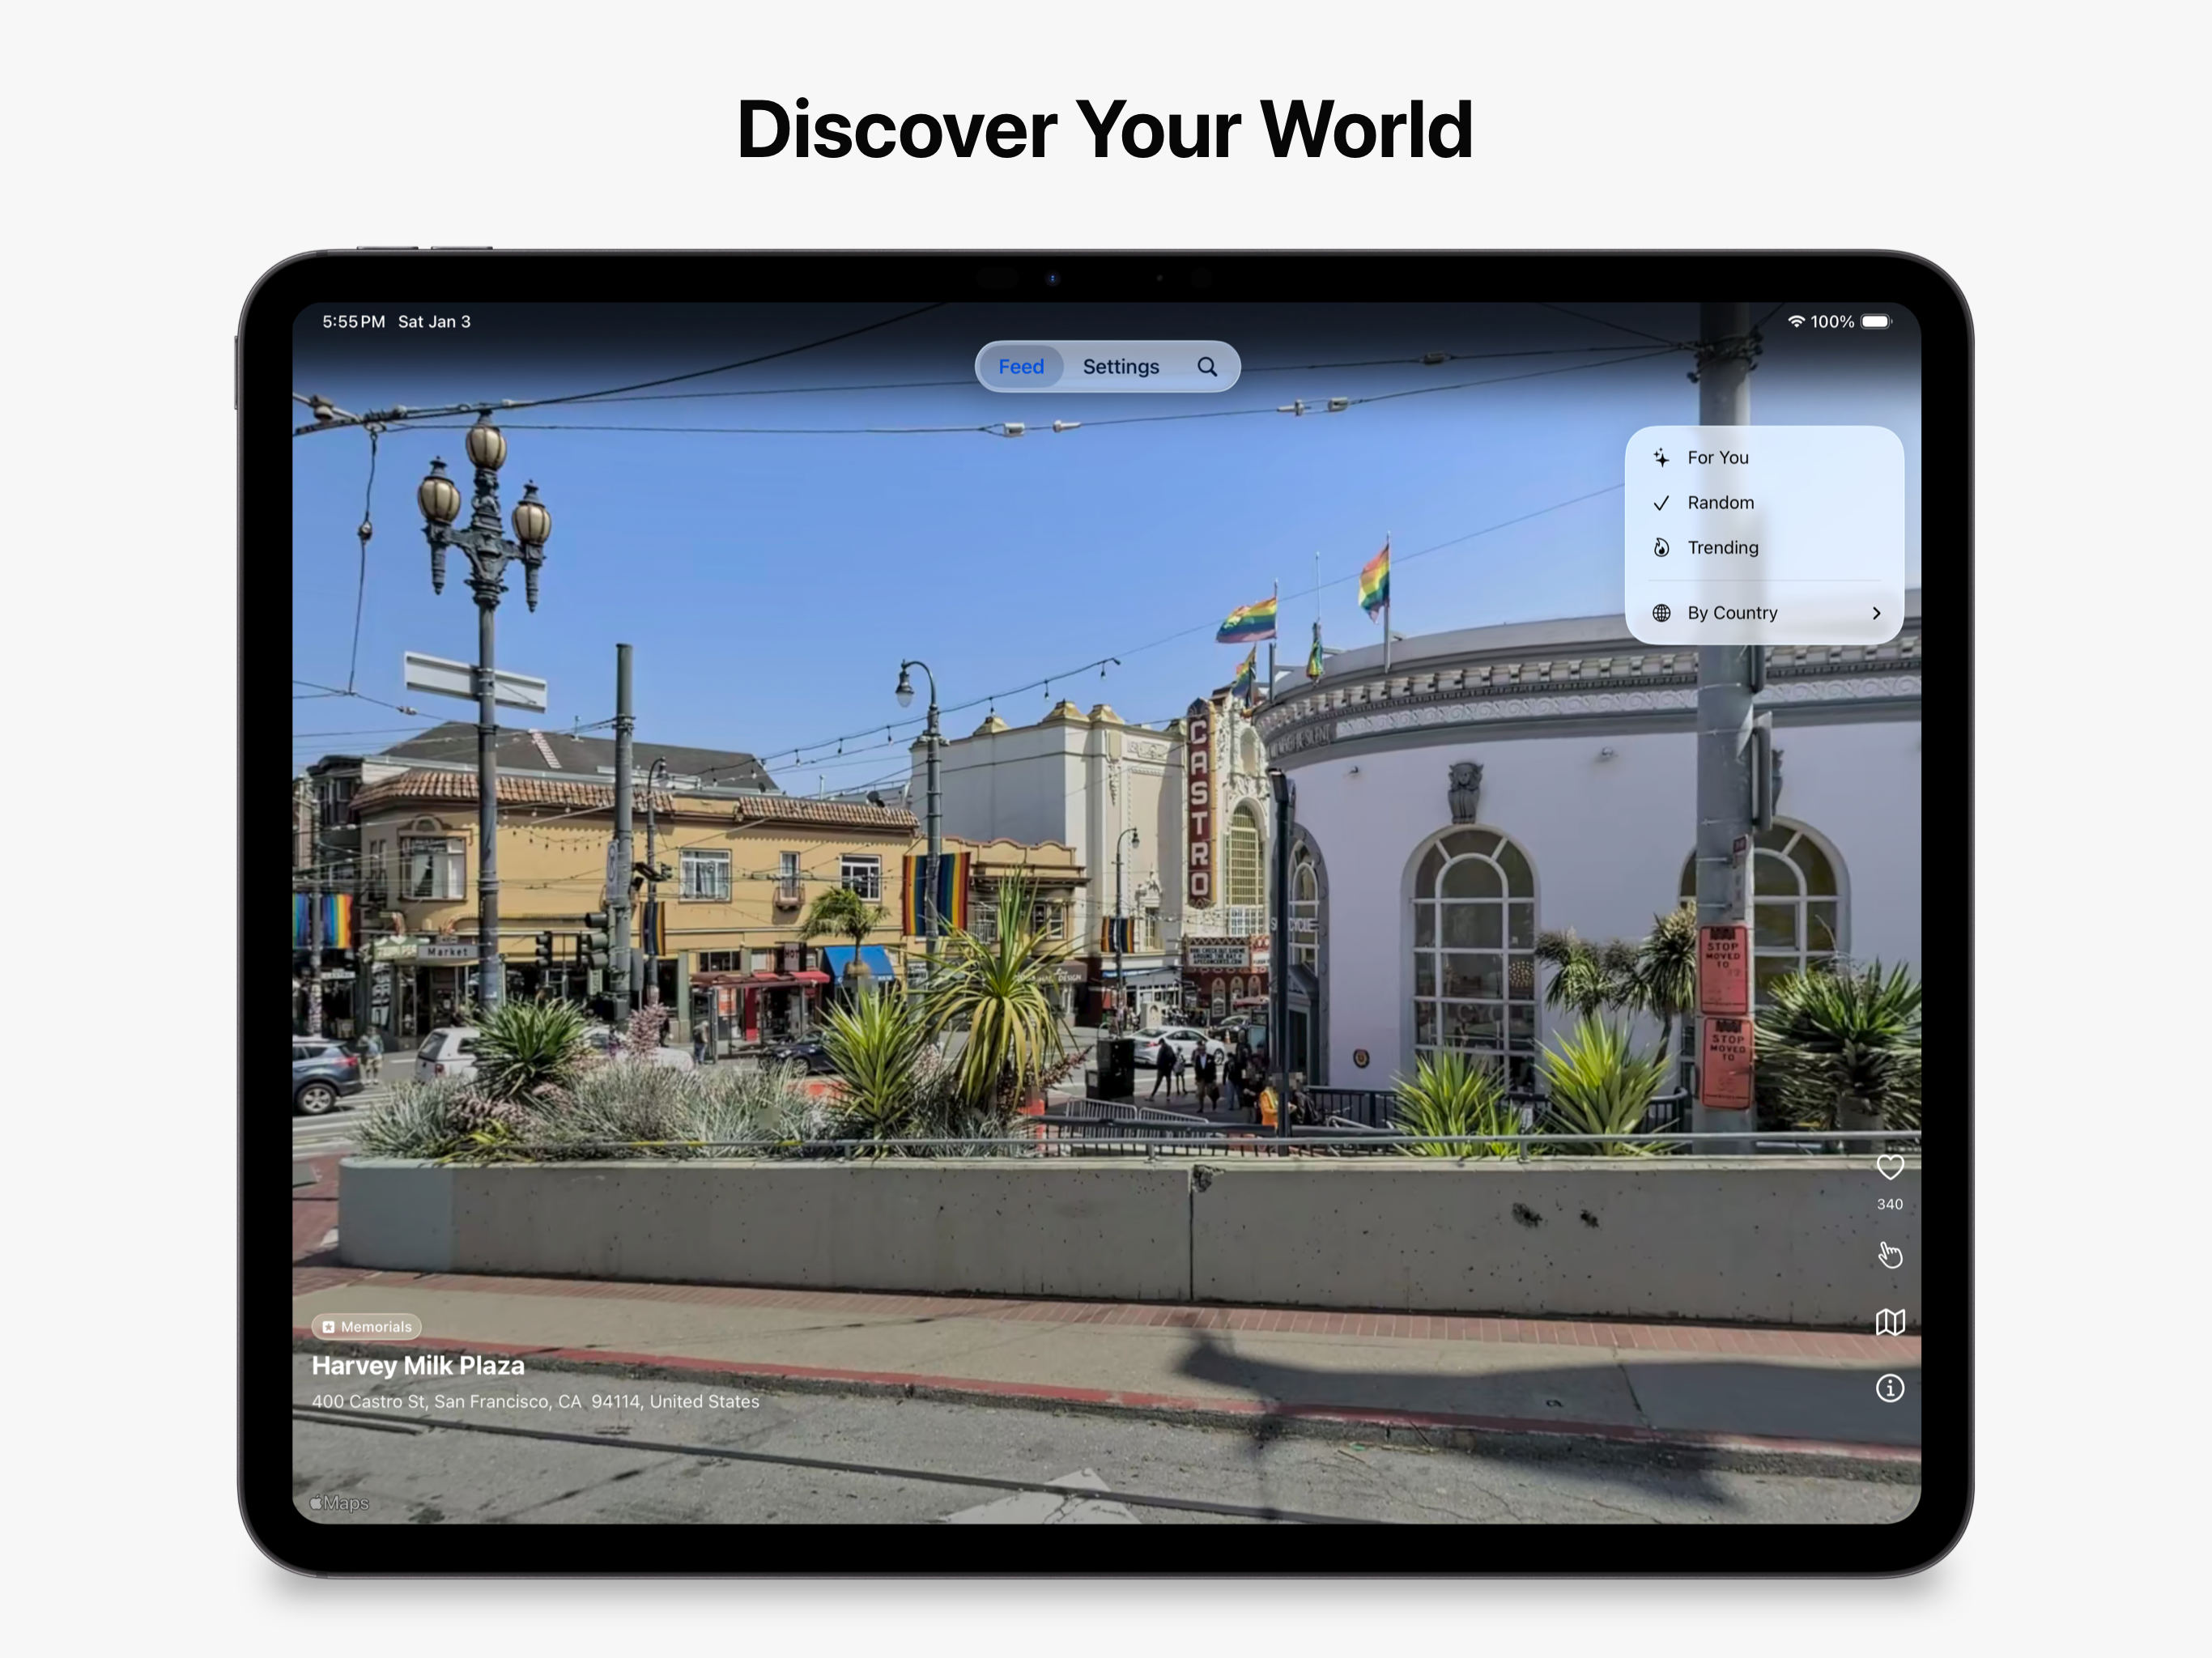This screenshot has width=2212, height=1658.
Task: Click the battery indicator in status bar
Action: coord(1875,322)
